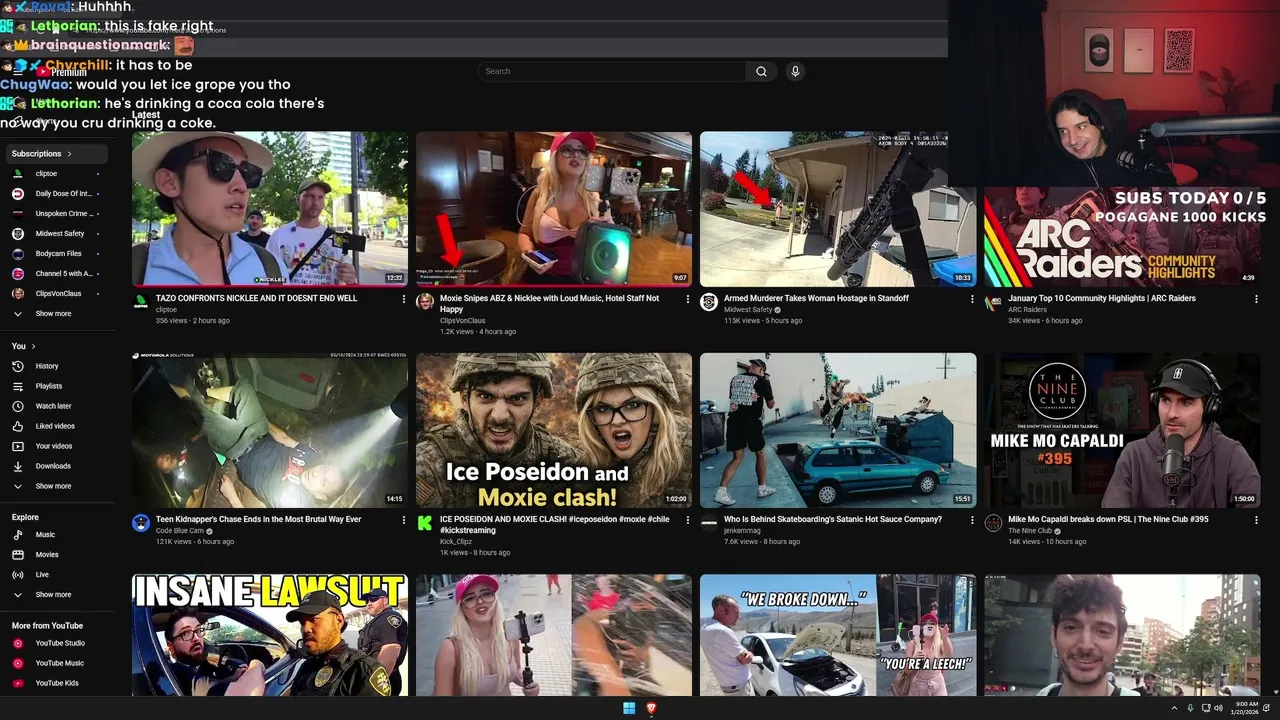This screenshot has height=720, width=1280.
Task: Open Mike Mo Capaldi breaks down PSL title
Action: pos(1108,519)
